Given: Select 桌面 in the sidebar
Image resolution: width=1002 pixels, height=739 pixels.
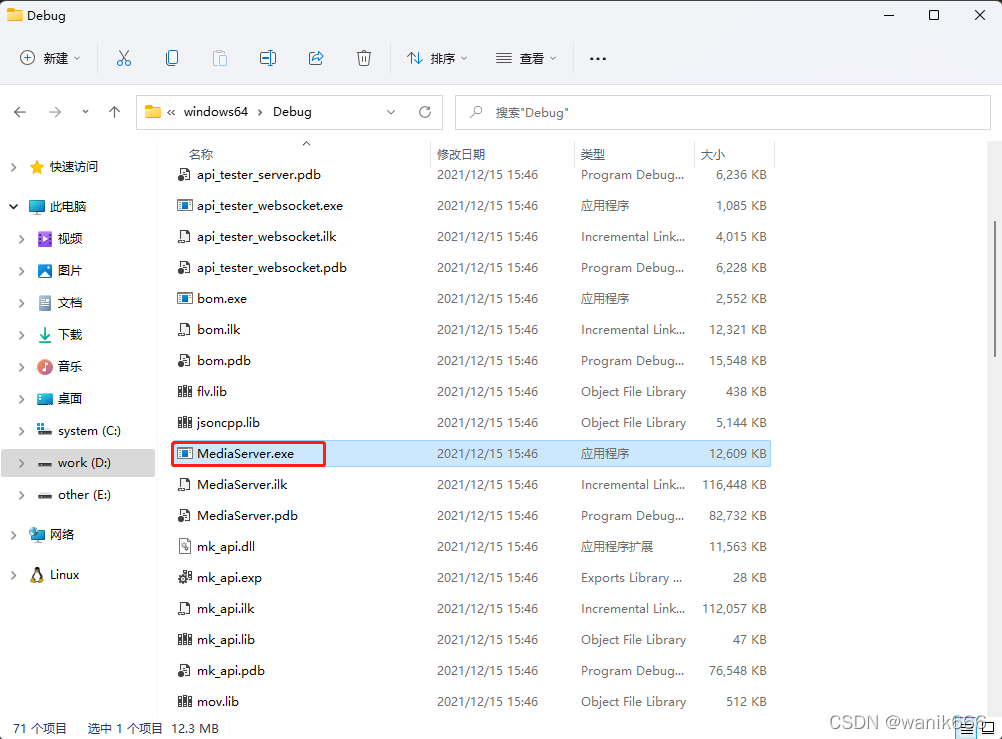Looking at the screenshot, I should (70, 399).
